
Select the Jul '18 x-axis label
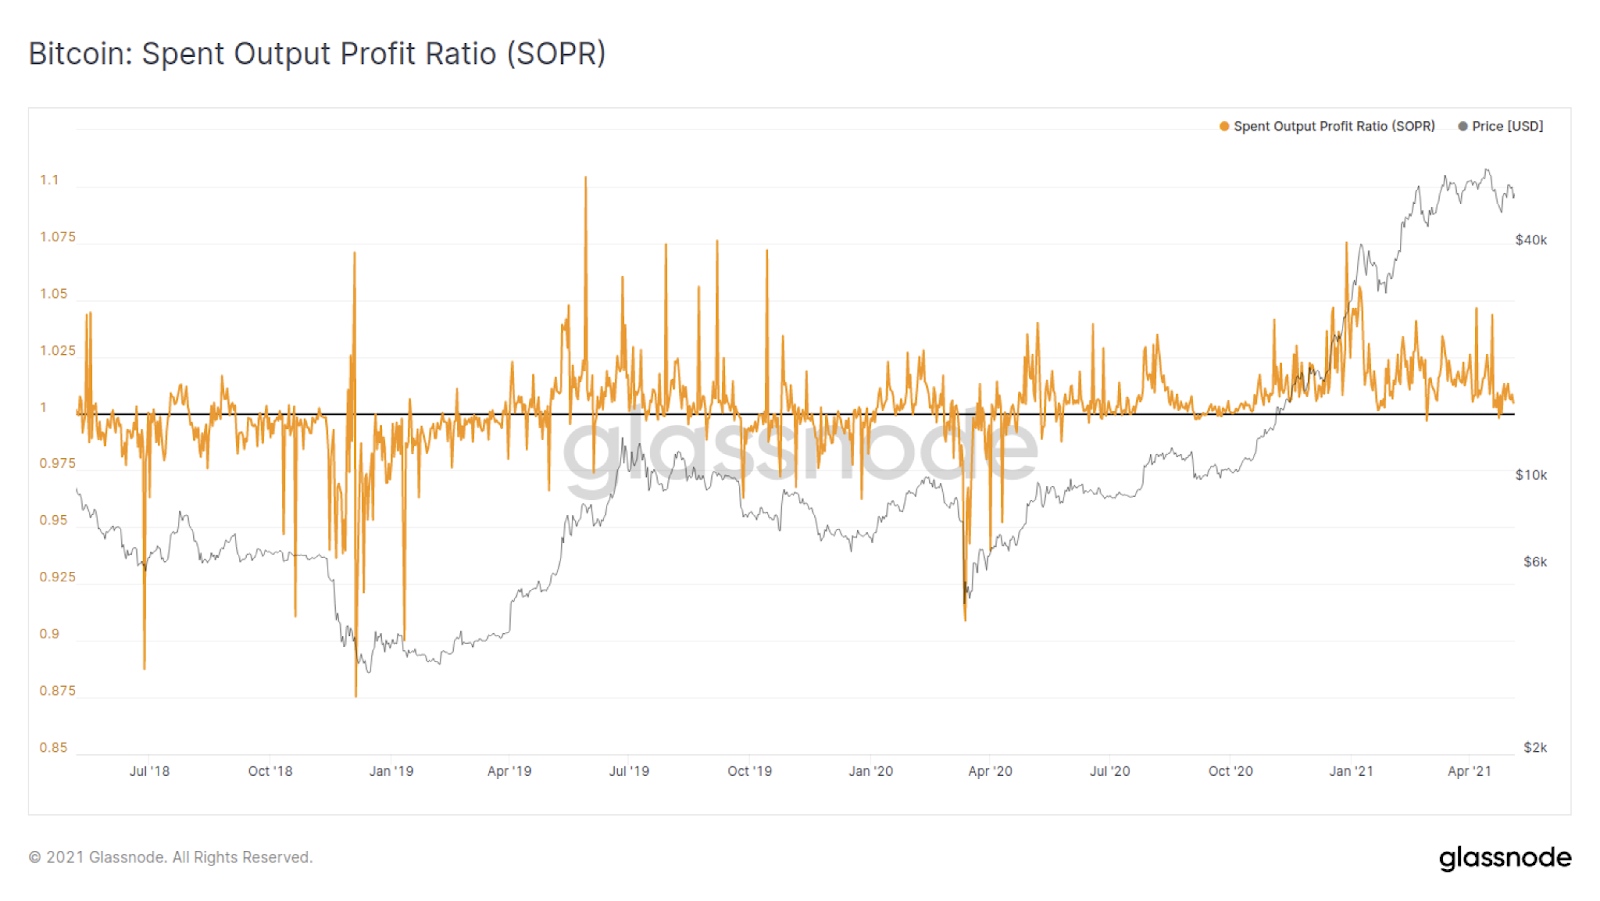coord(149,771)
